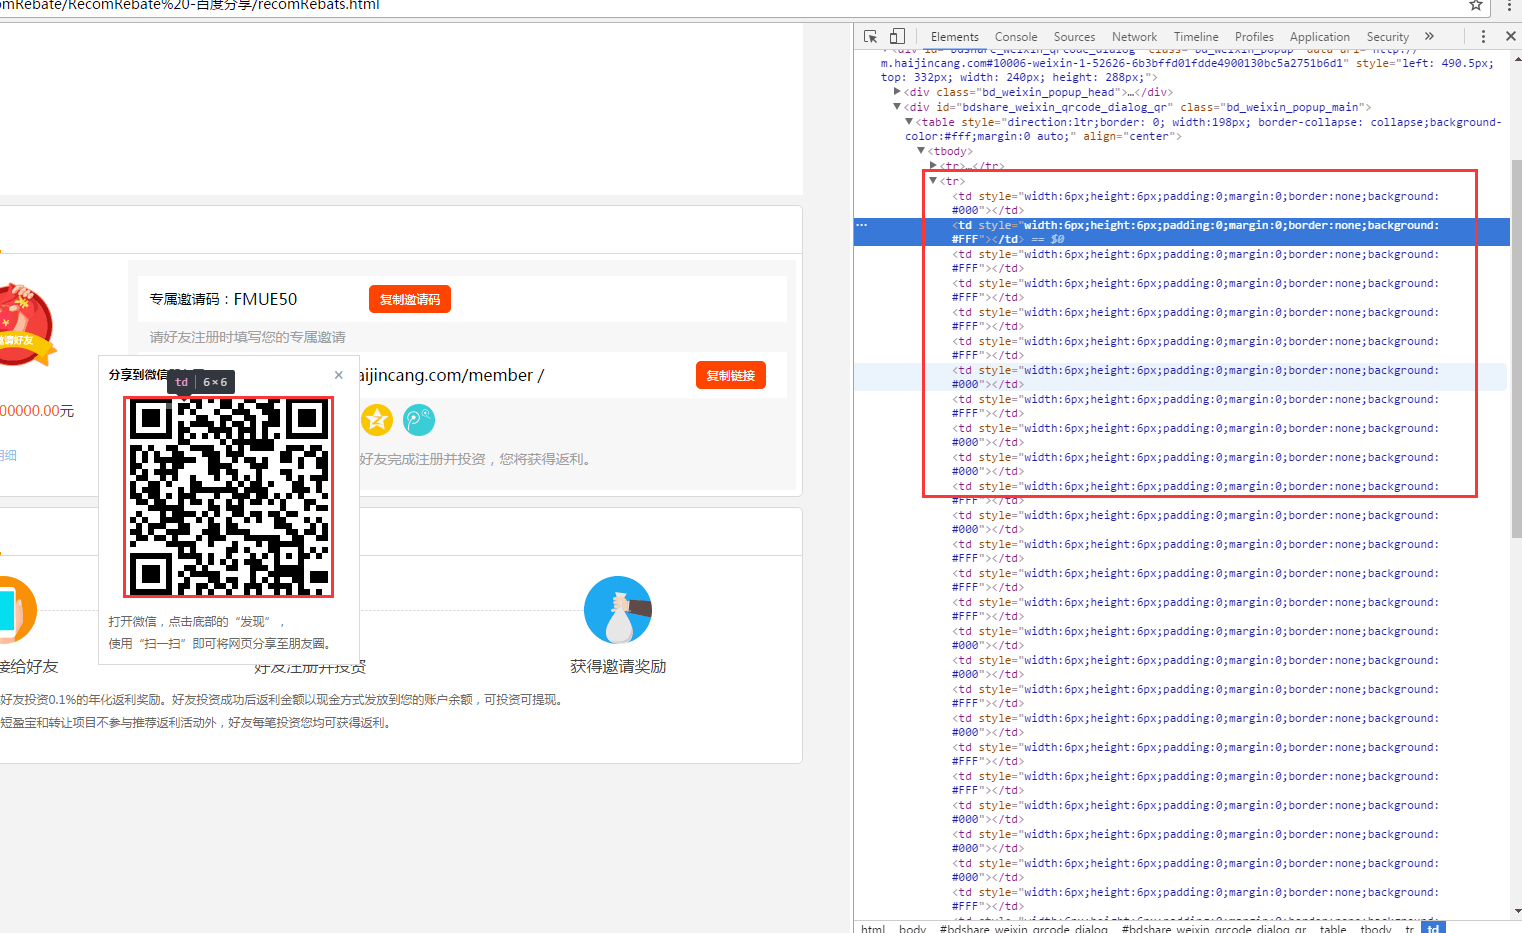Switch to the Network tab
Viewport: 1522px width, 933px height.
[1134, 37]
